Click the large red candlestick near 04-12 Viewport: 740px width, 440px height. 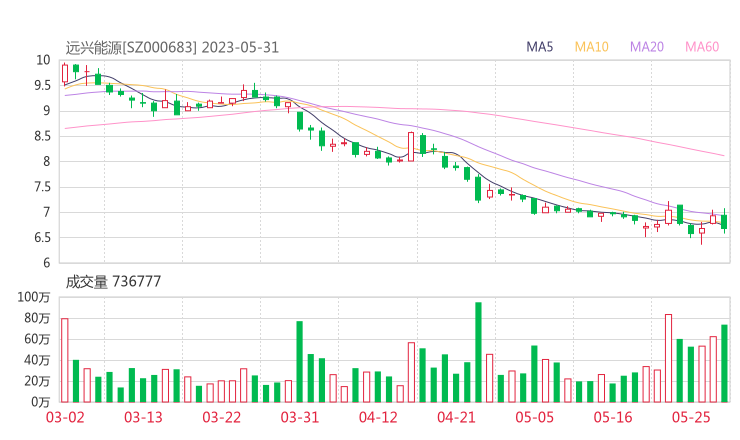pyautogui.click(x=411, y=147)
